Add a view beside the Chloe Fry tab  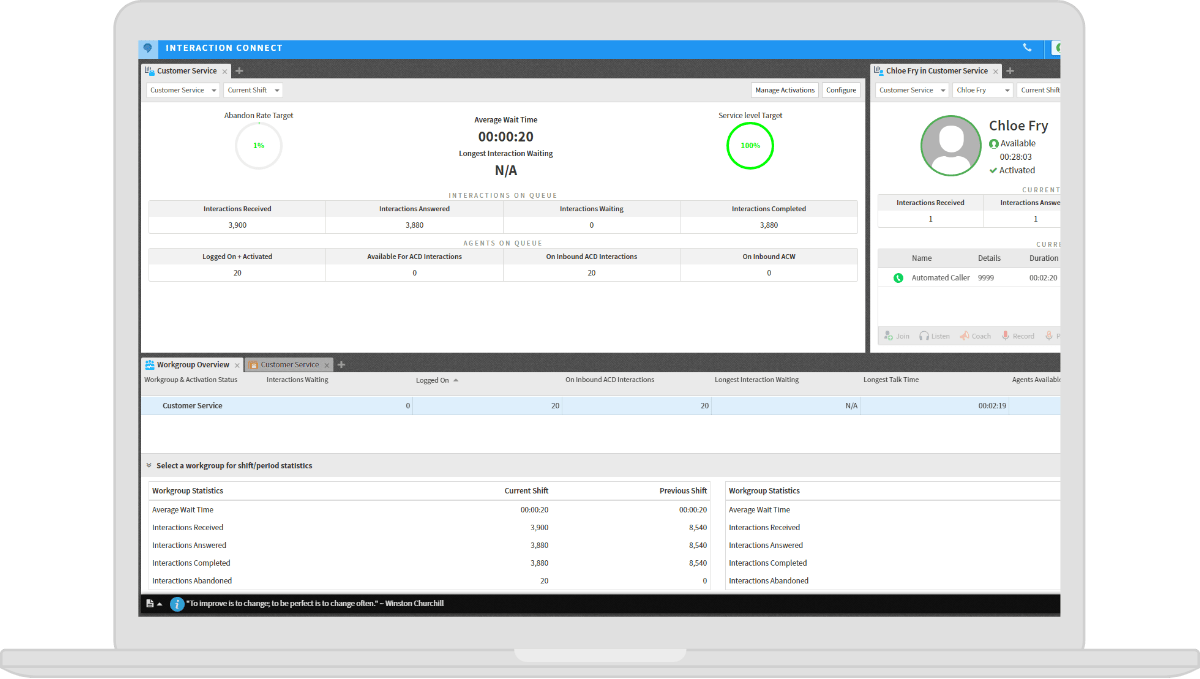1010,71
